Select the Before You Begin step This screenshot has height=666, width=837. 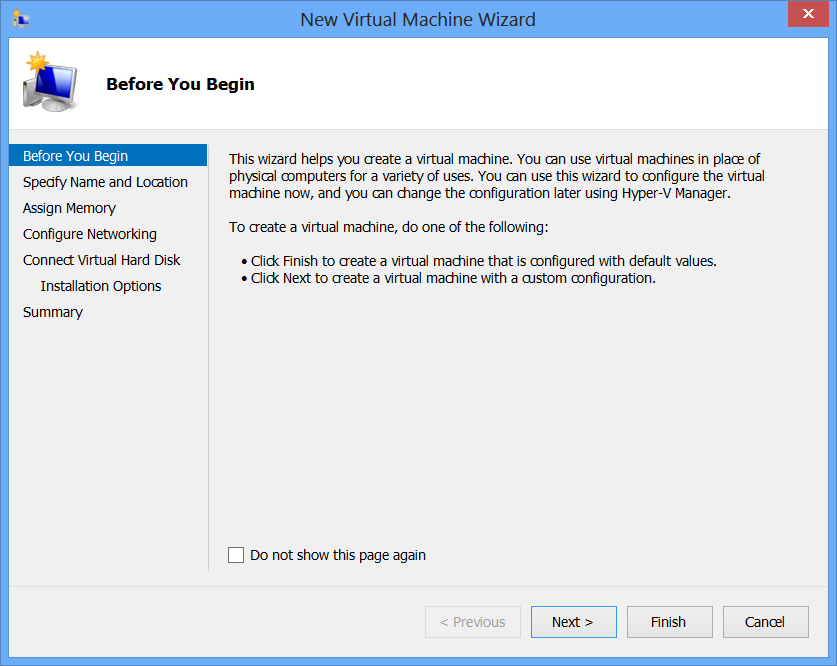coord(108,156)
